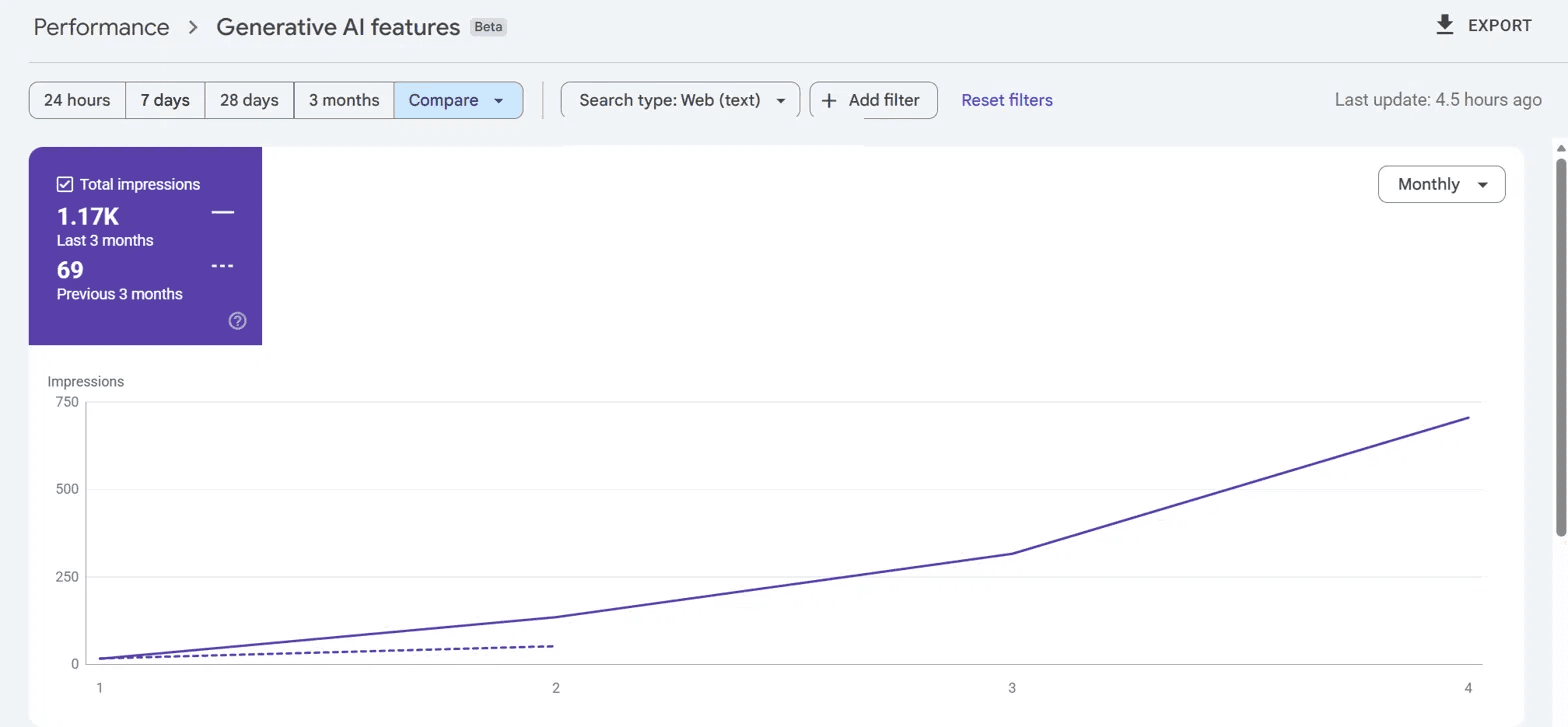Click the scrollbar up arrow

[x=1561, y=148]
